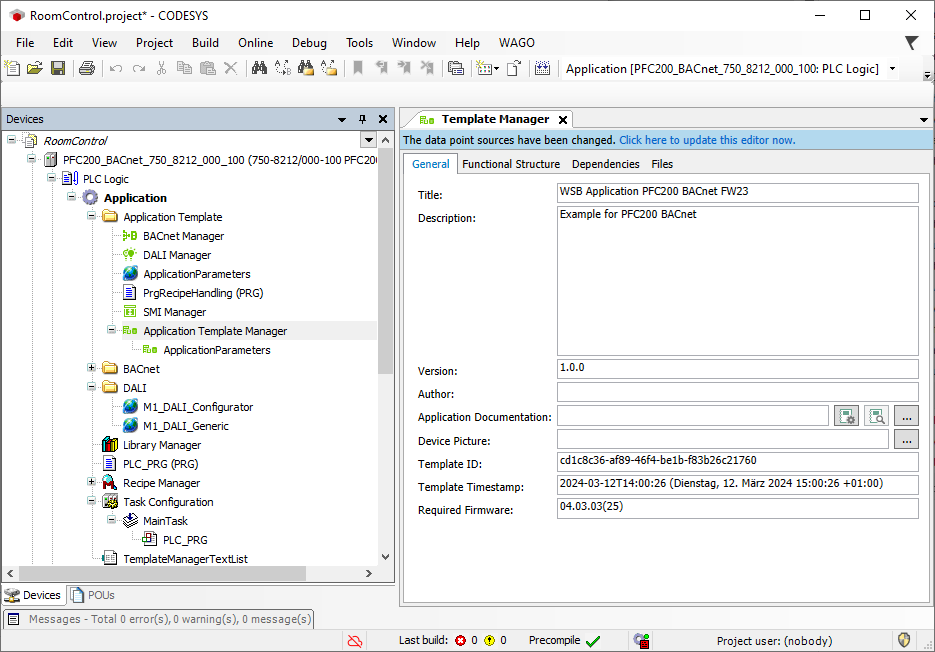Click the Toggle Bookmark icon
Image resolution: width=935 pixels, height=652 pixels.
(x=358, y=69)
